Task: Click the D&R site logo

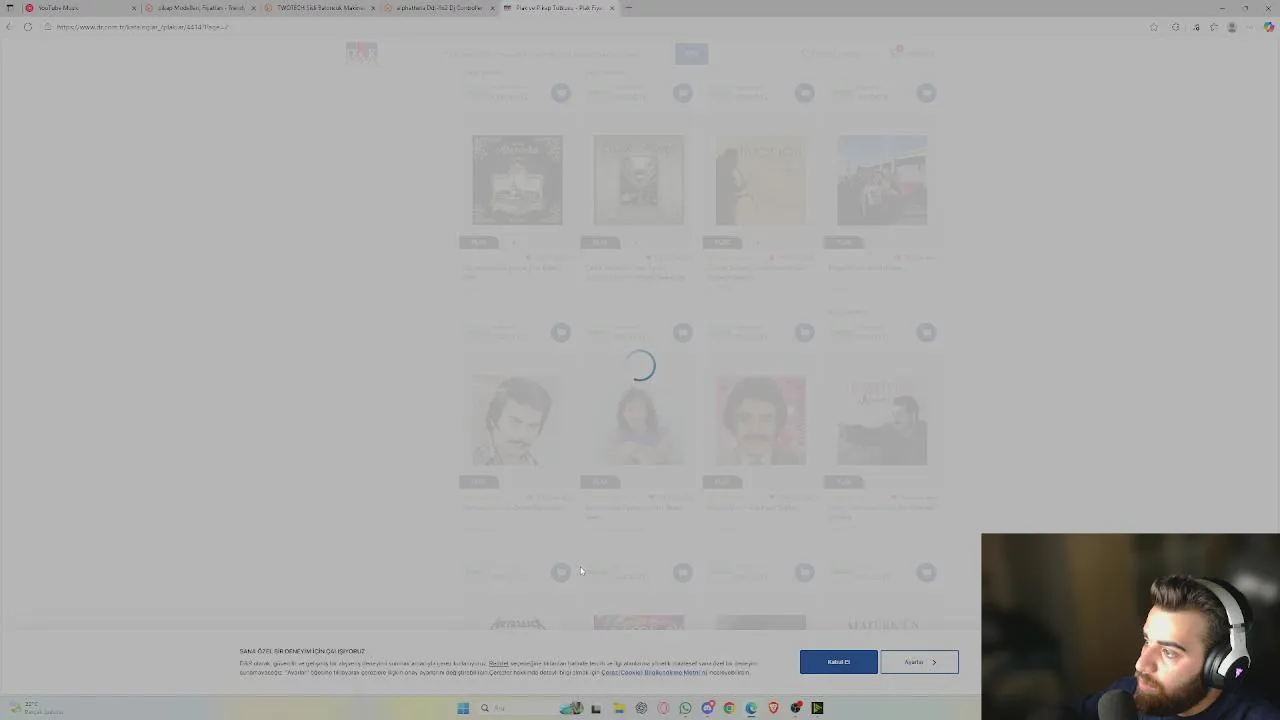Action: pos(362,53)
